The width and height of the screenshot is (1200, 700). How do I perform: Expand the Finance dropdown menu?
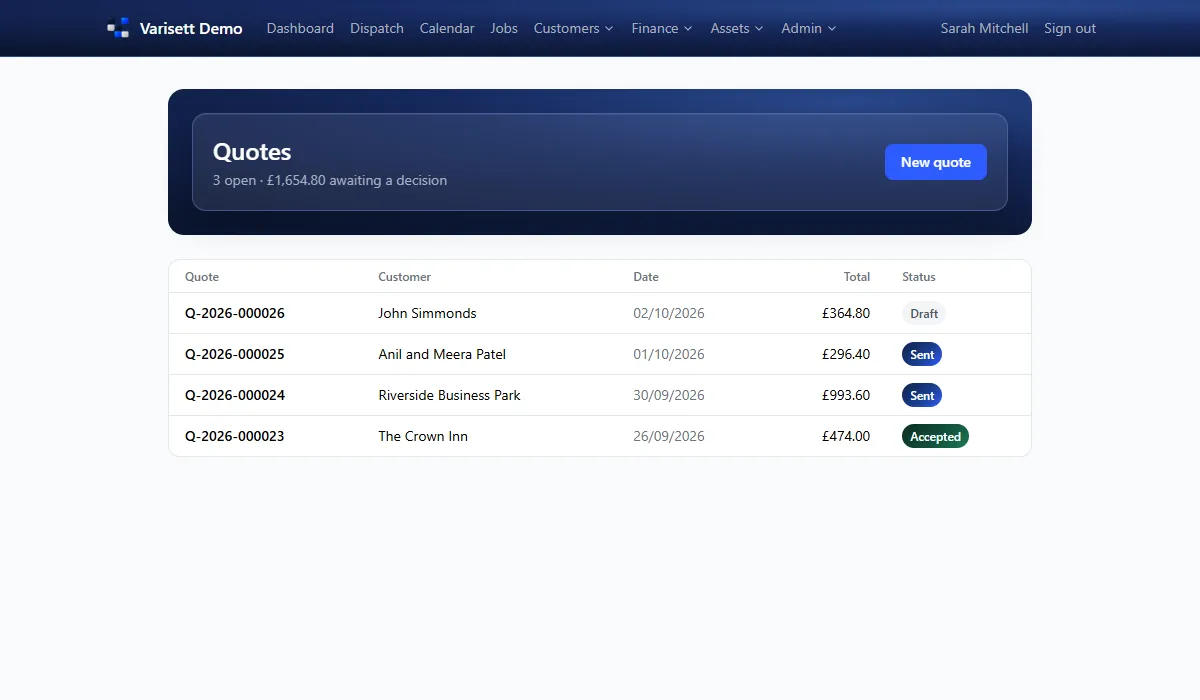(x=662, y=28)
